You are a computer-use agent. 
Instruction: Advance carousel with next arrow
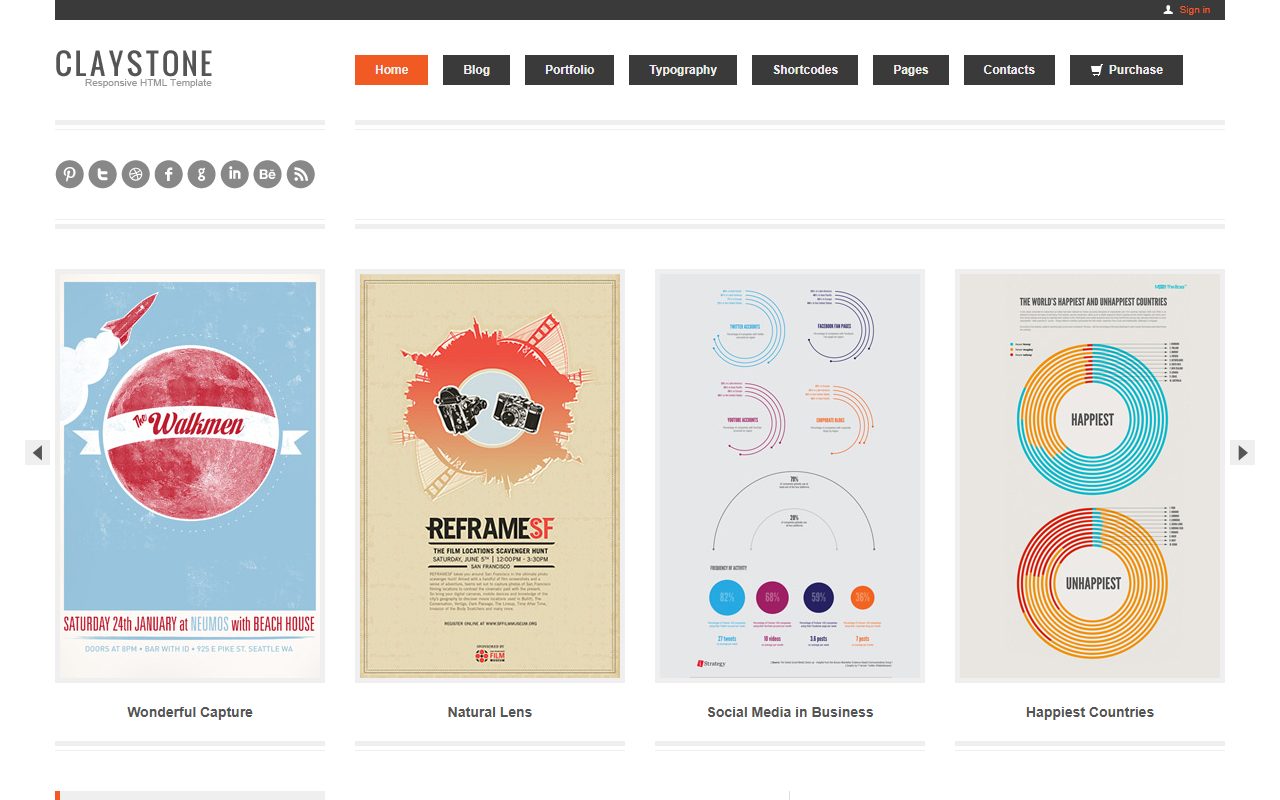click(1242, 452)
